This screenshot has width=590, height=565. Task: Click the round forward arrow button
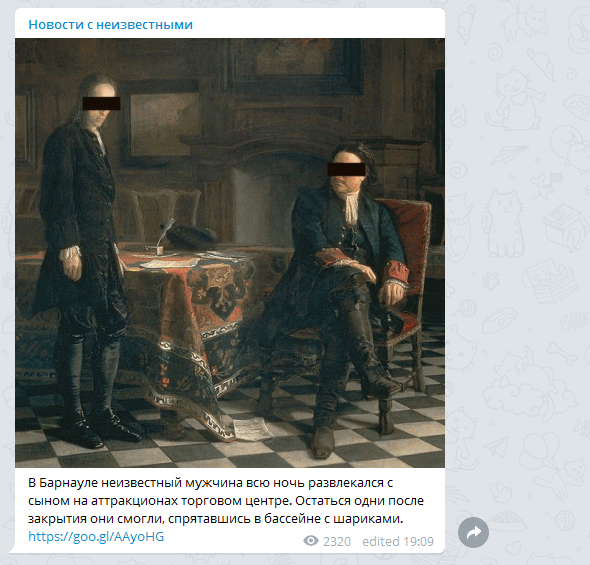[x=473, y=532]
